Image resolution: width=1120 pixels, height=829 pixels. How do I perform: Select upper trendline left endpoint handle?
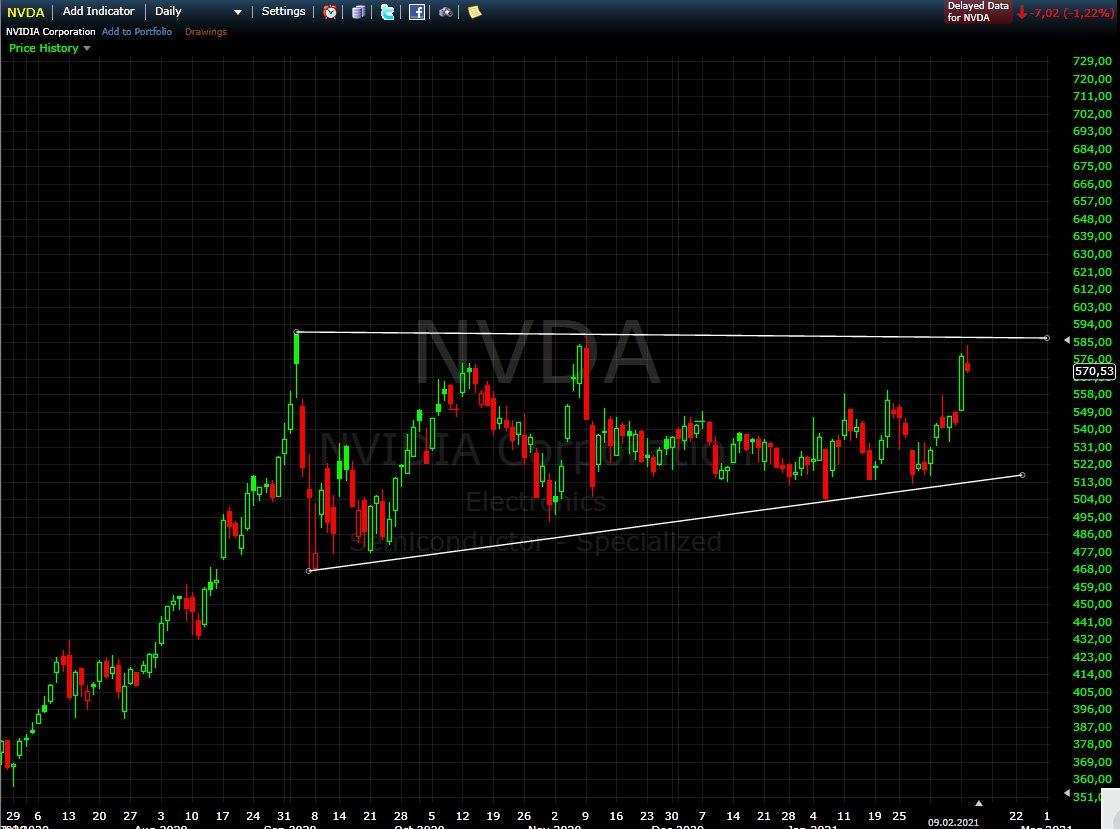(297, 331)
